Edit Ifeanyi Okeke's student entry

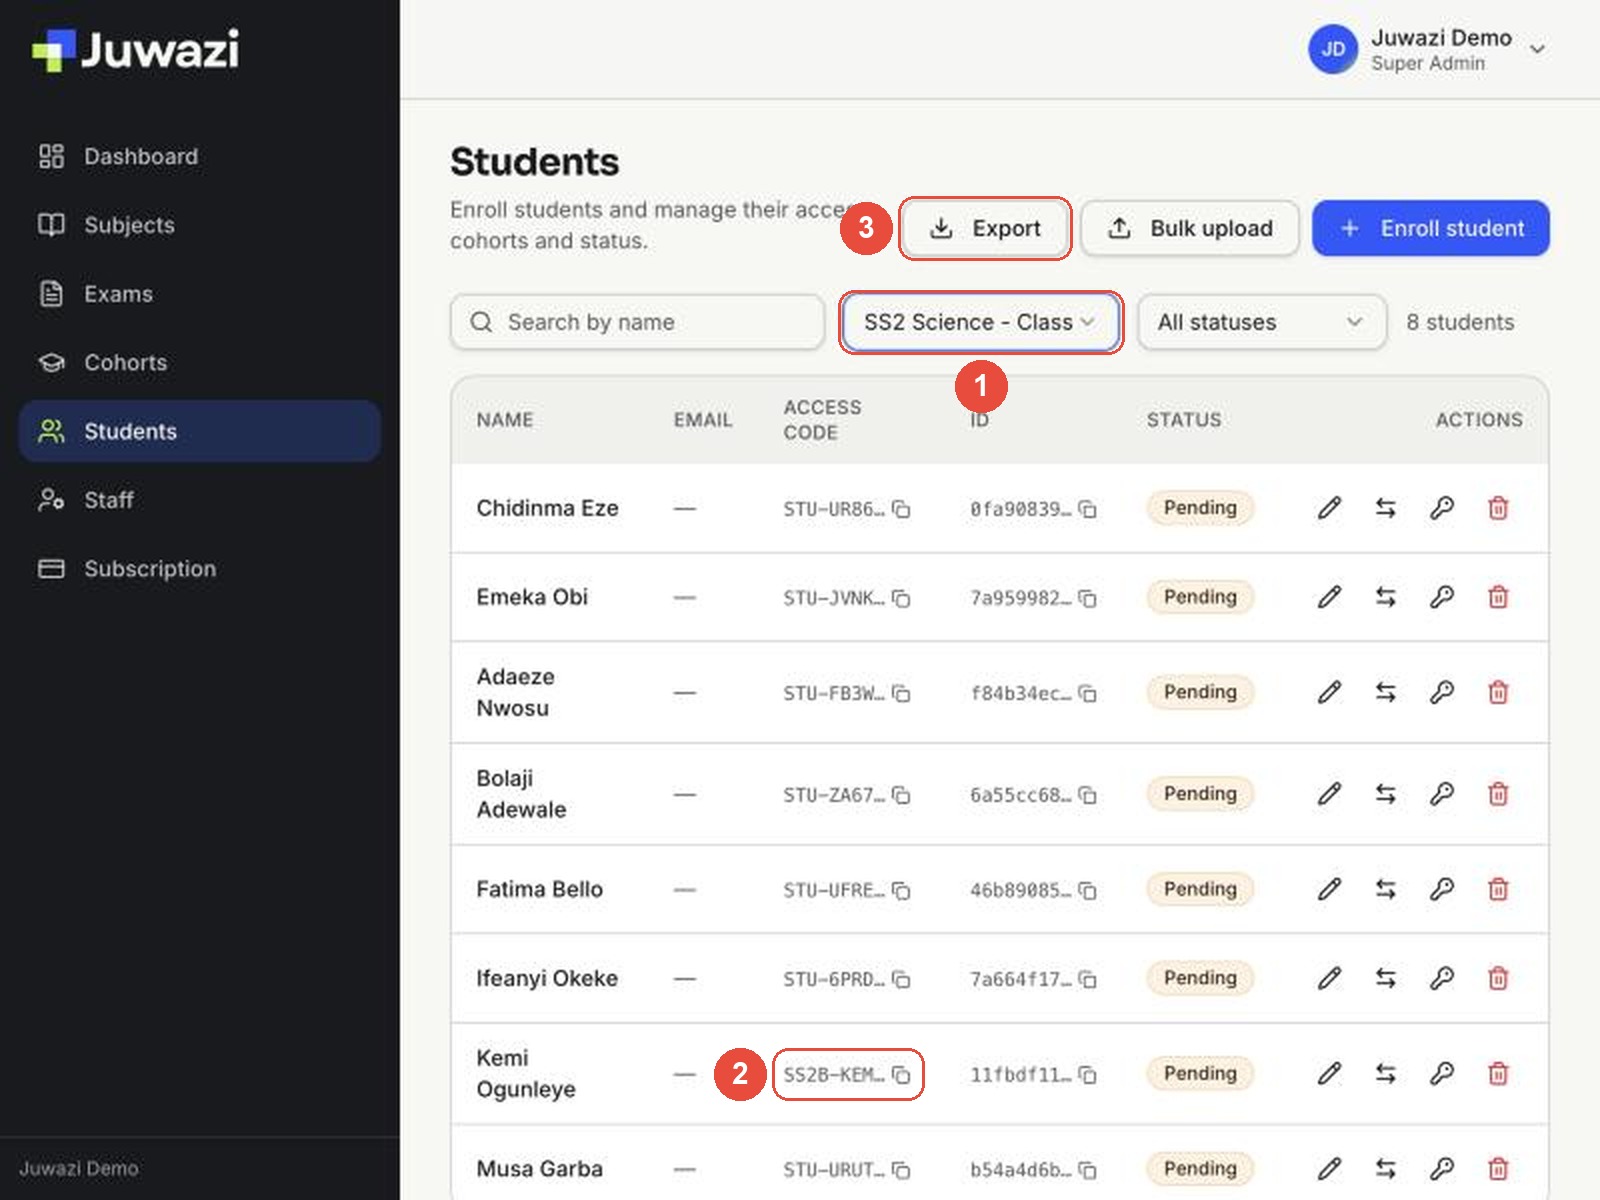(1329, 978)
